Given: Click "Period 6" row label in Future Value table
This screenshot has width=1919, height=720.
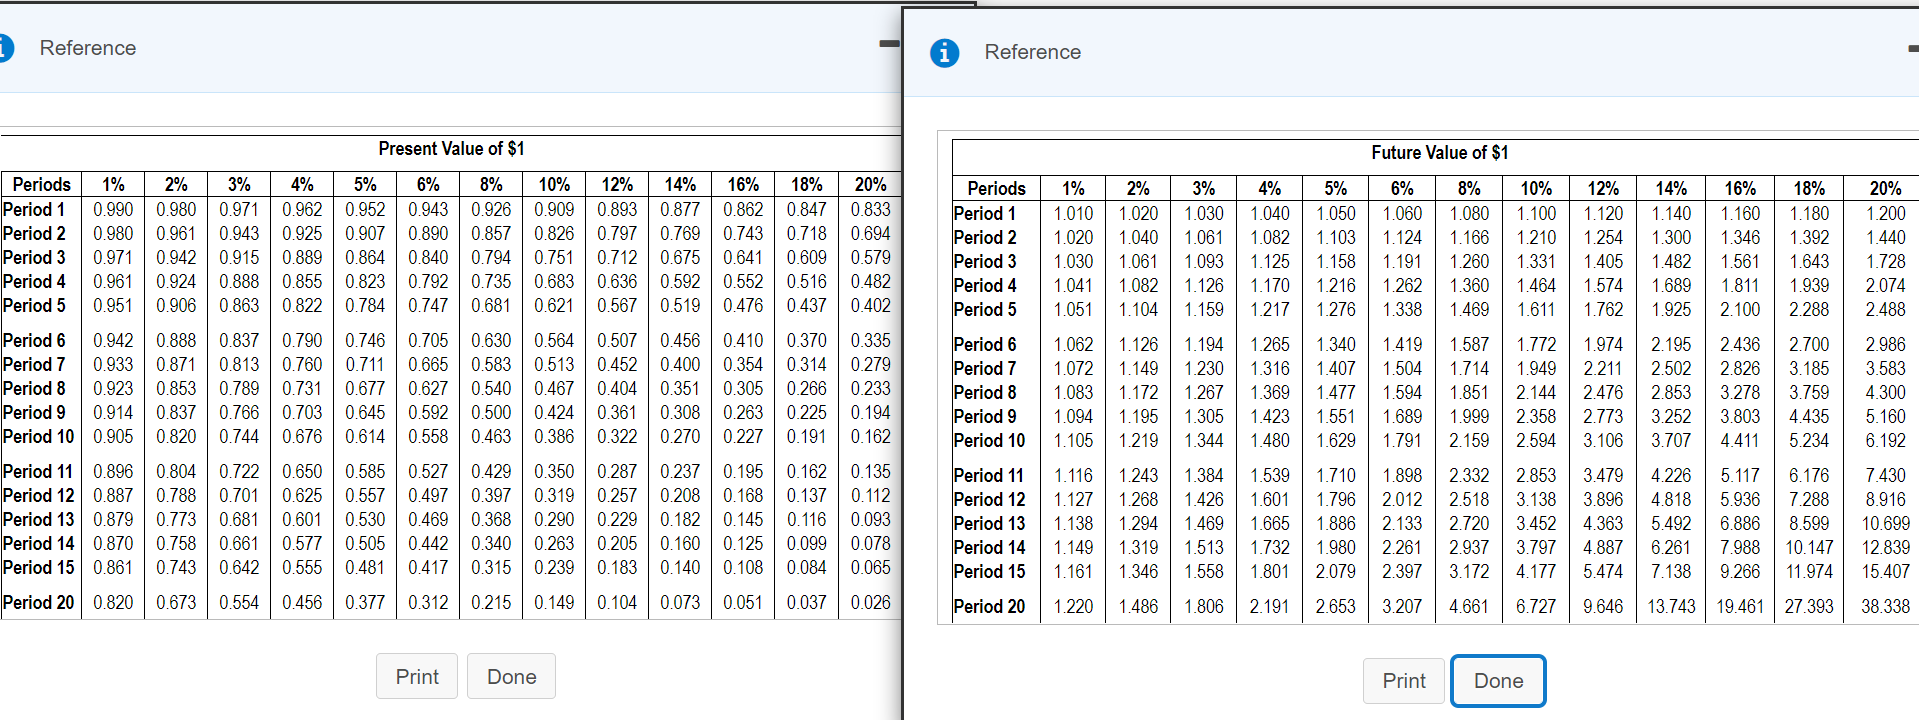Looking at the screenshot, I should tap(985, 344).
